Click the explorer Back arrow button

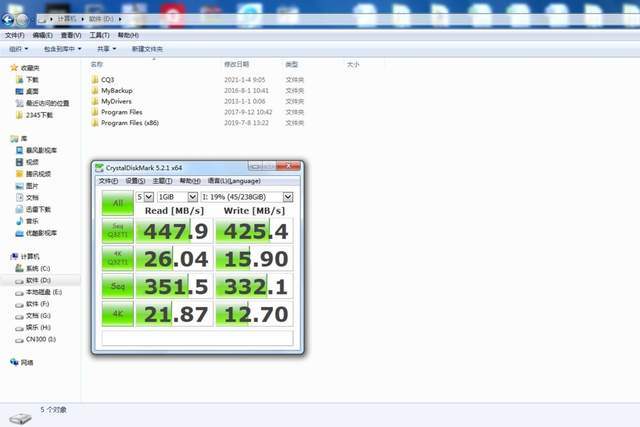click(8, 19)
